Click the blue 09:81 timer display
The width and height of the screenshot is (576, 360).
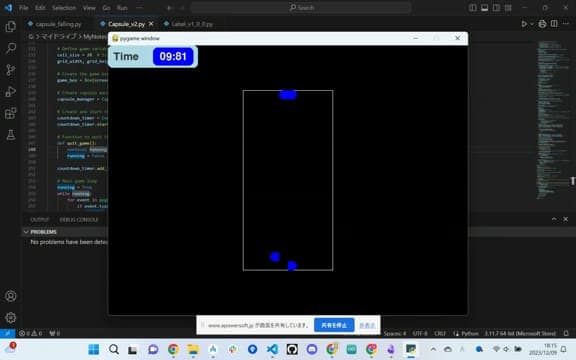(173, 57)
